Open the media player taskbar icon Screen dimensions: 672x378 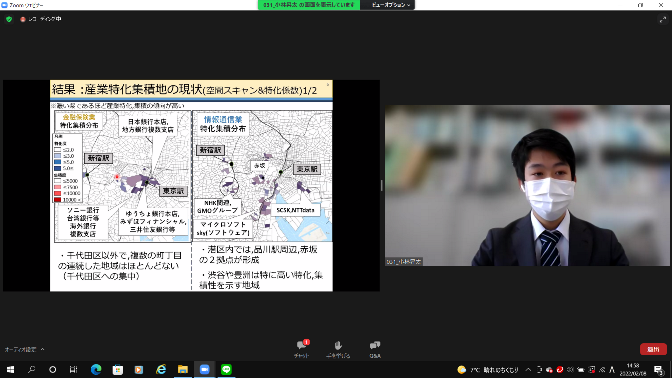(x=139, y=369)
